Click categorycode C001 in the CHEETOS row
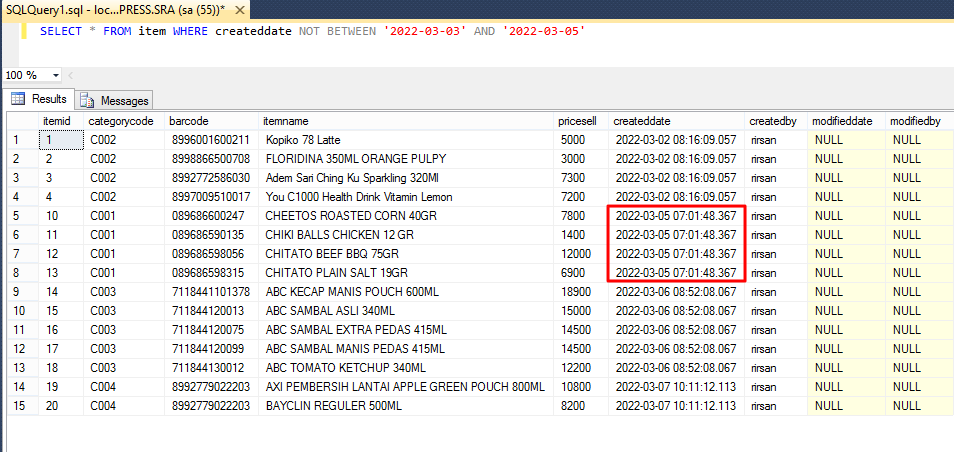The image size is (954, 452). coord(124,216)
